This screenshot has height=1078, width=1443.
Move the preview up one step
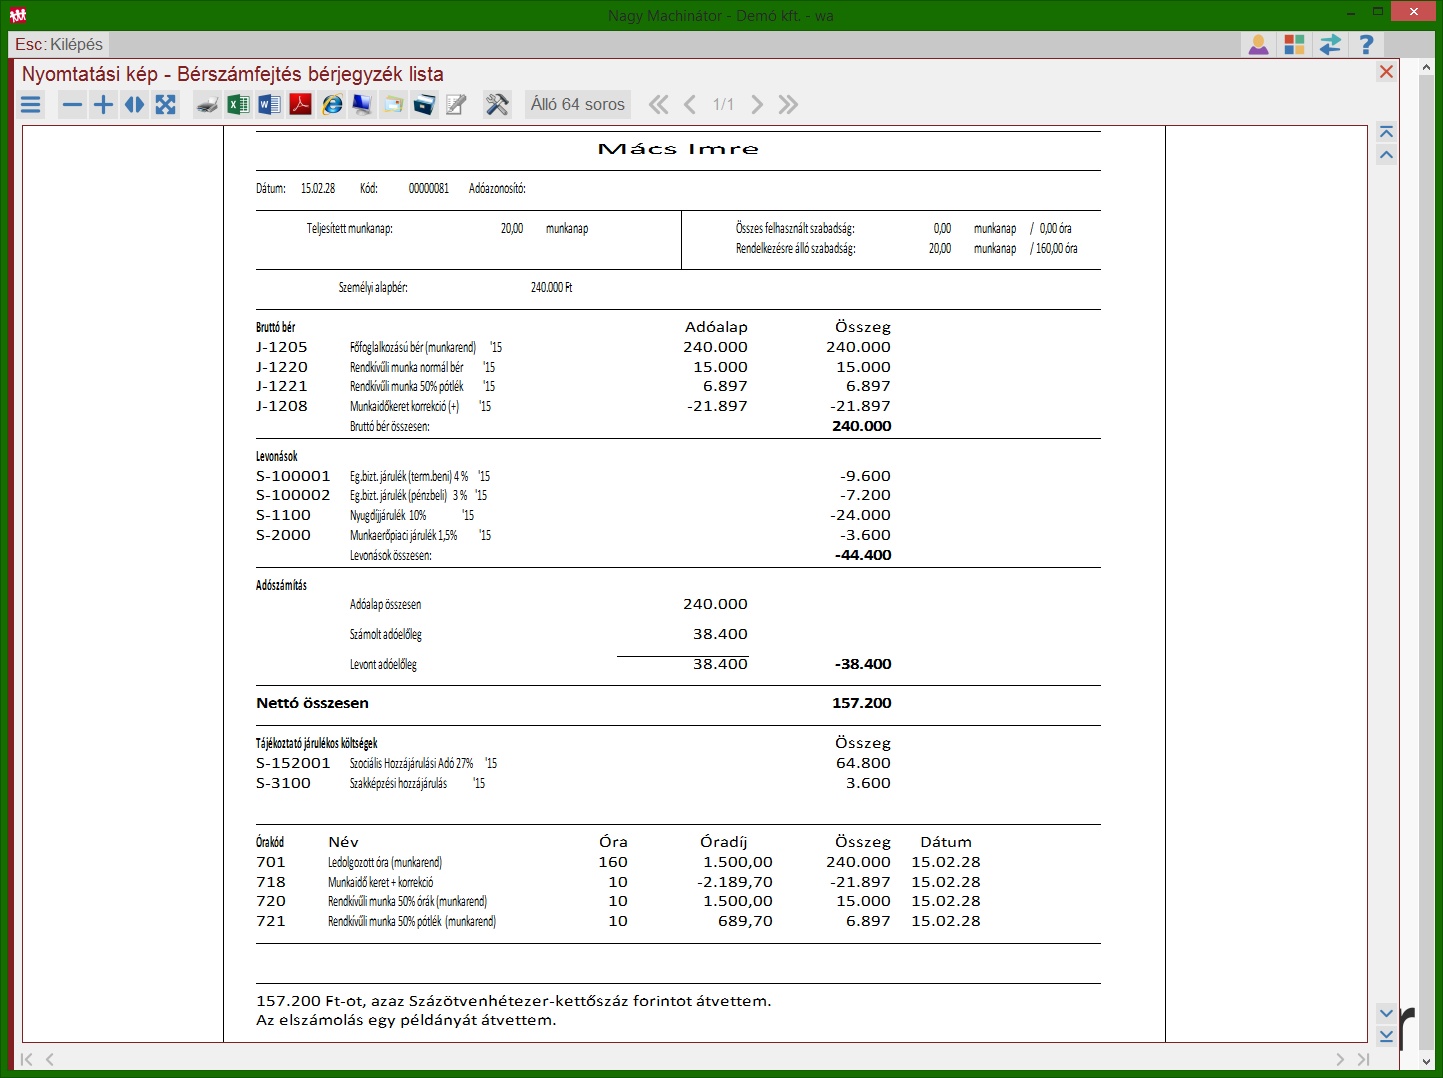(x=1386, y=154)
